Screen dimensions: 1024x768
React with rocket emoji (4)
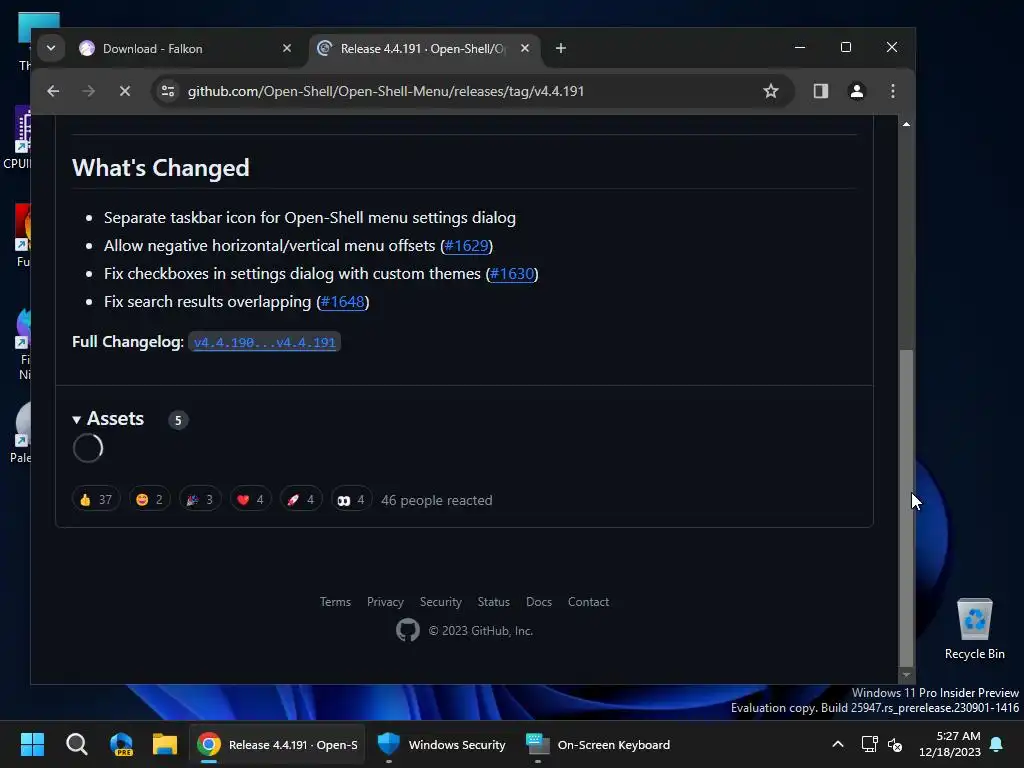click(300, 500)
